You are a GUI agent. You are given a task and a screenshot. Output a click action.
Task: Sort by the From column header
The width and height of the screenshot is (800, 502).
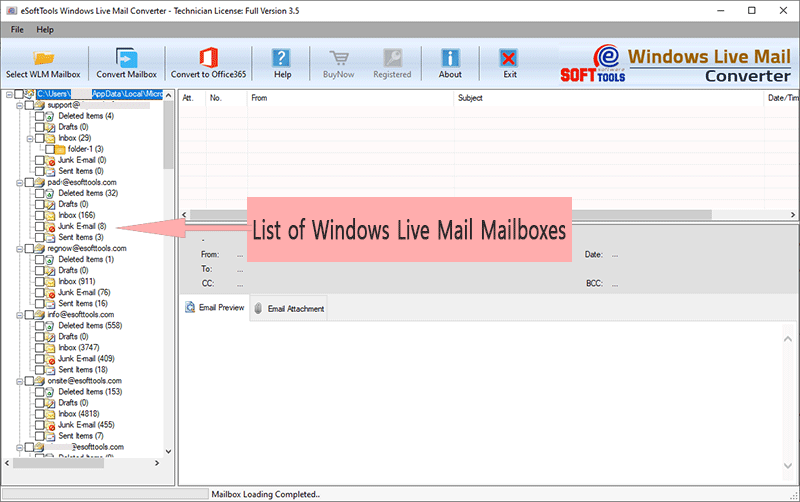(x=350, y=98)
